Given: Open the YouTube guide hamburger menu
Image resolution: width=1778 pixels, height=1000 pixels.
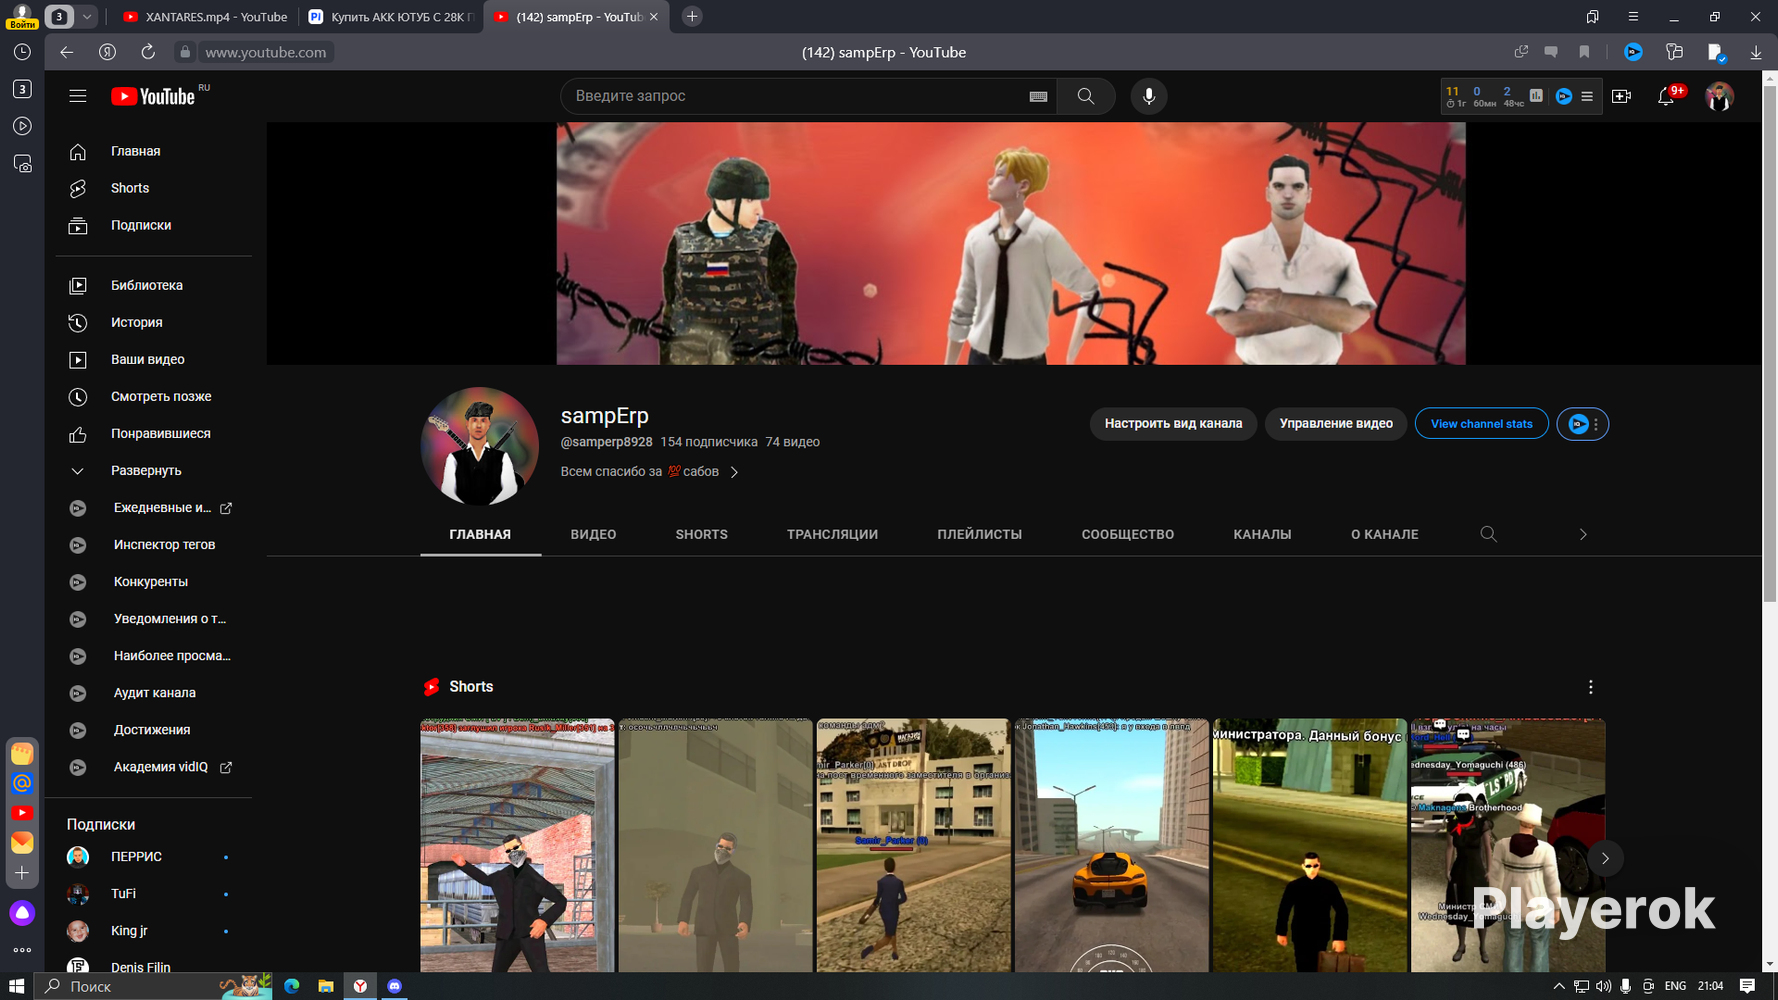Looking at the screenshot, I should 78,96.
